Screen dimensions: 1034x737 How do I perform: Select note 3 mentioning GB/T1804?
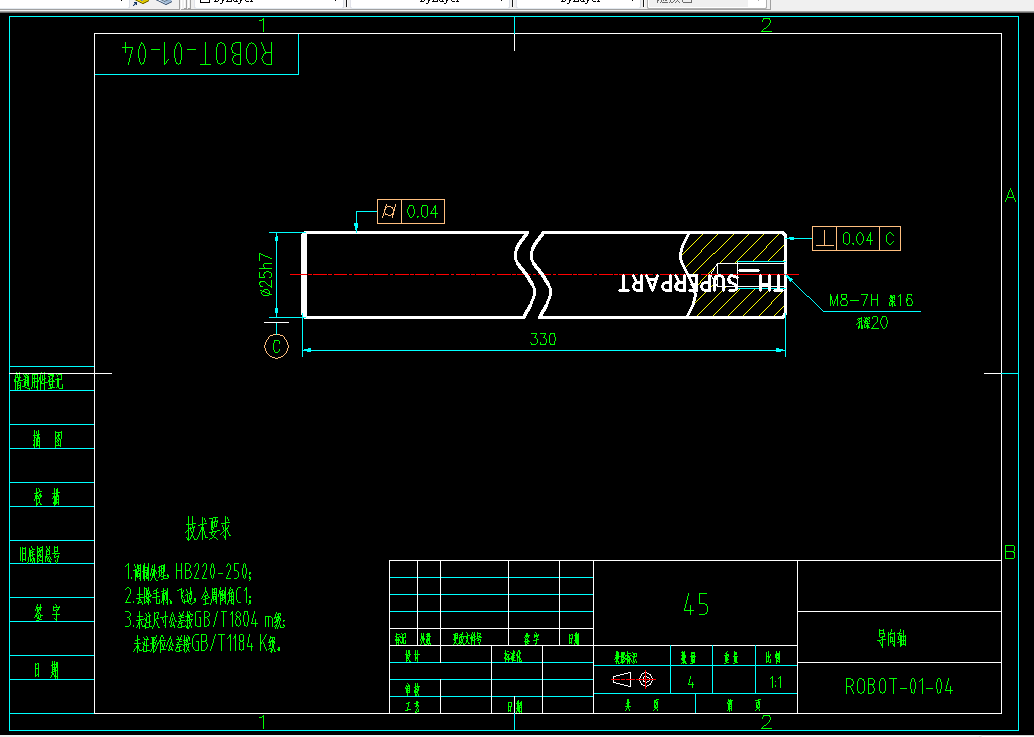pos(205,620)
